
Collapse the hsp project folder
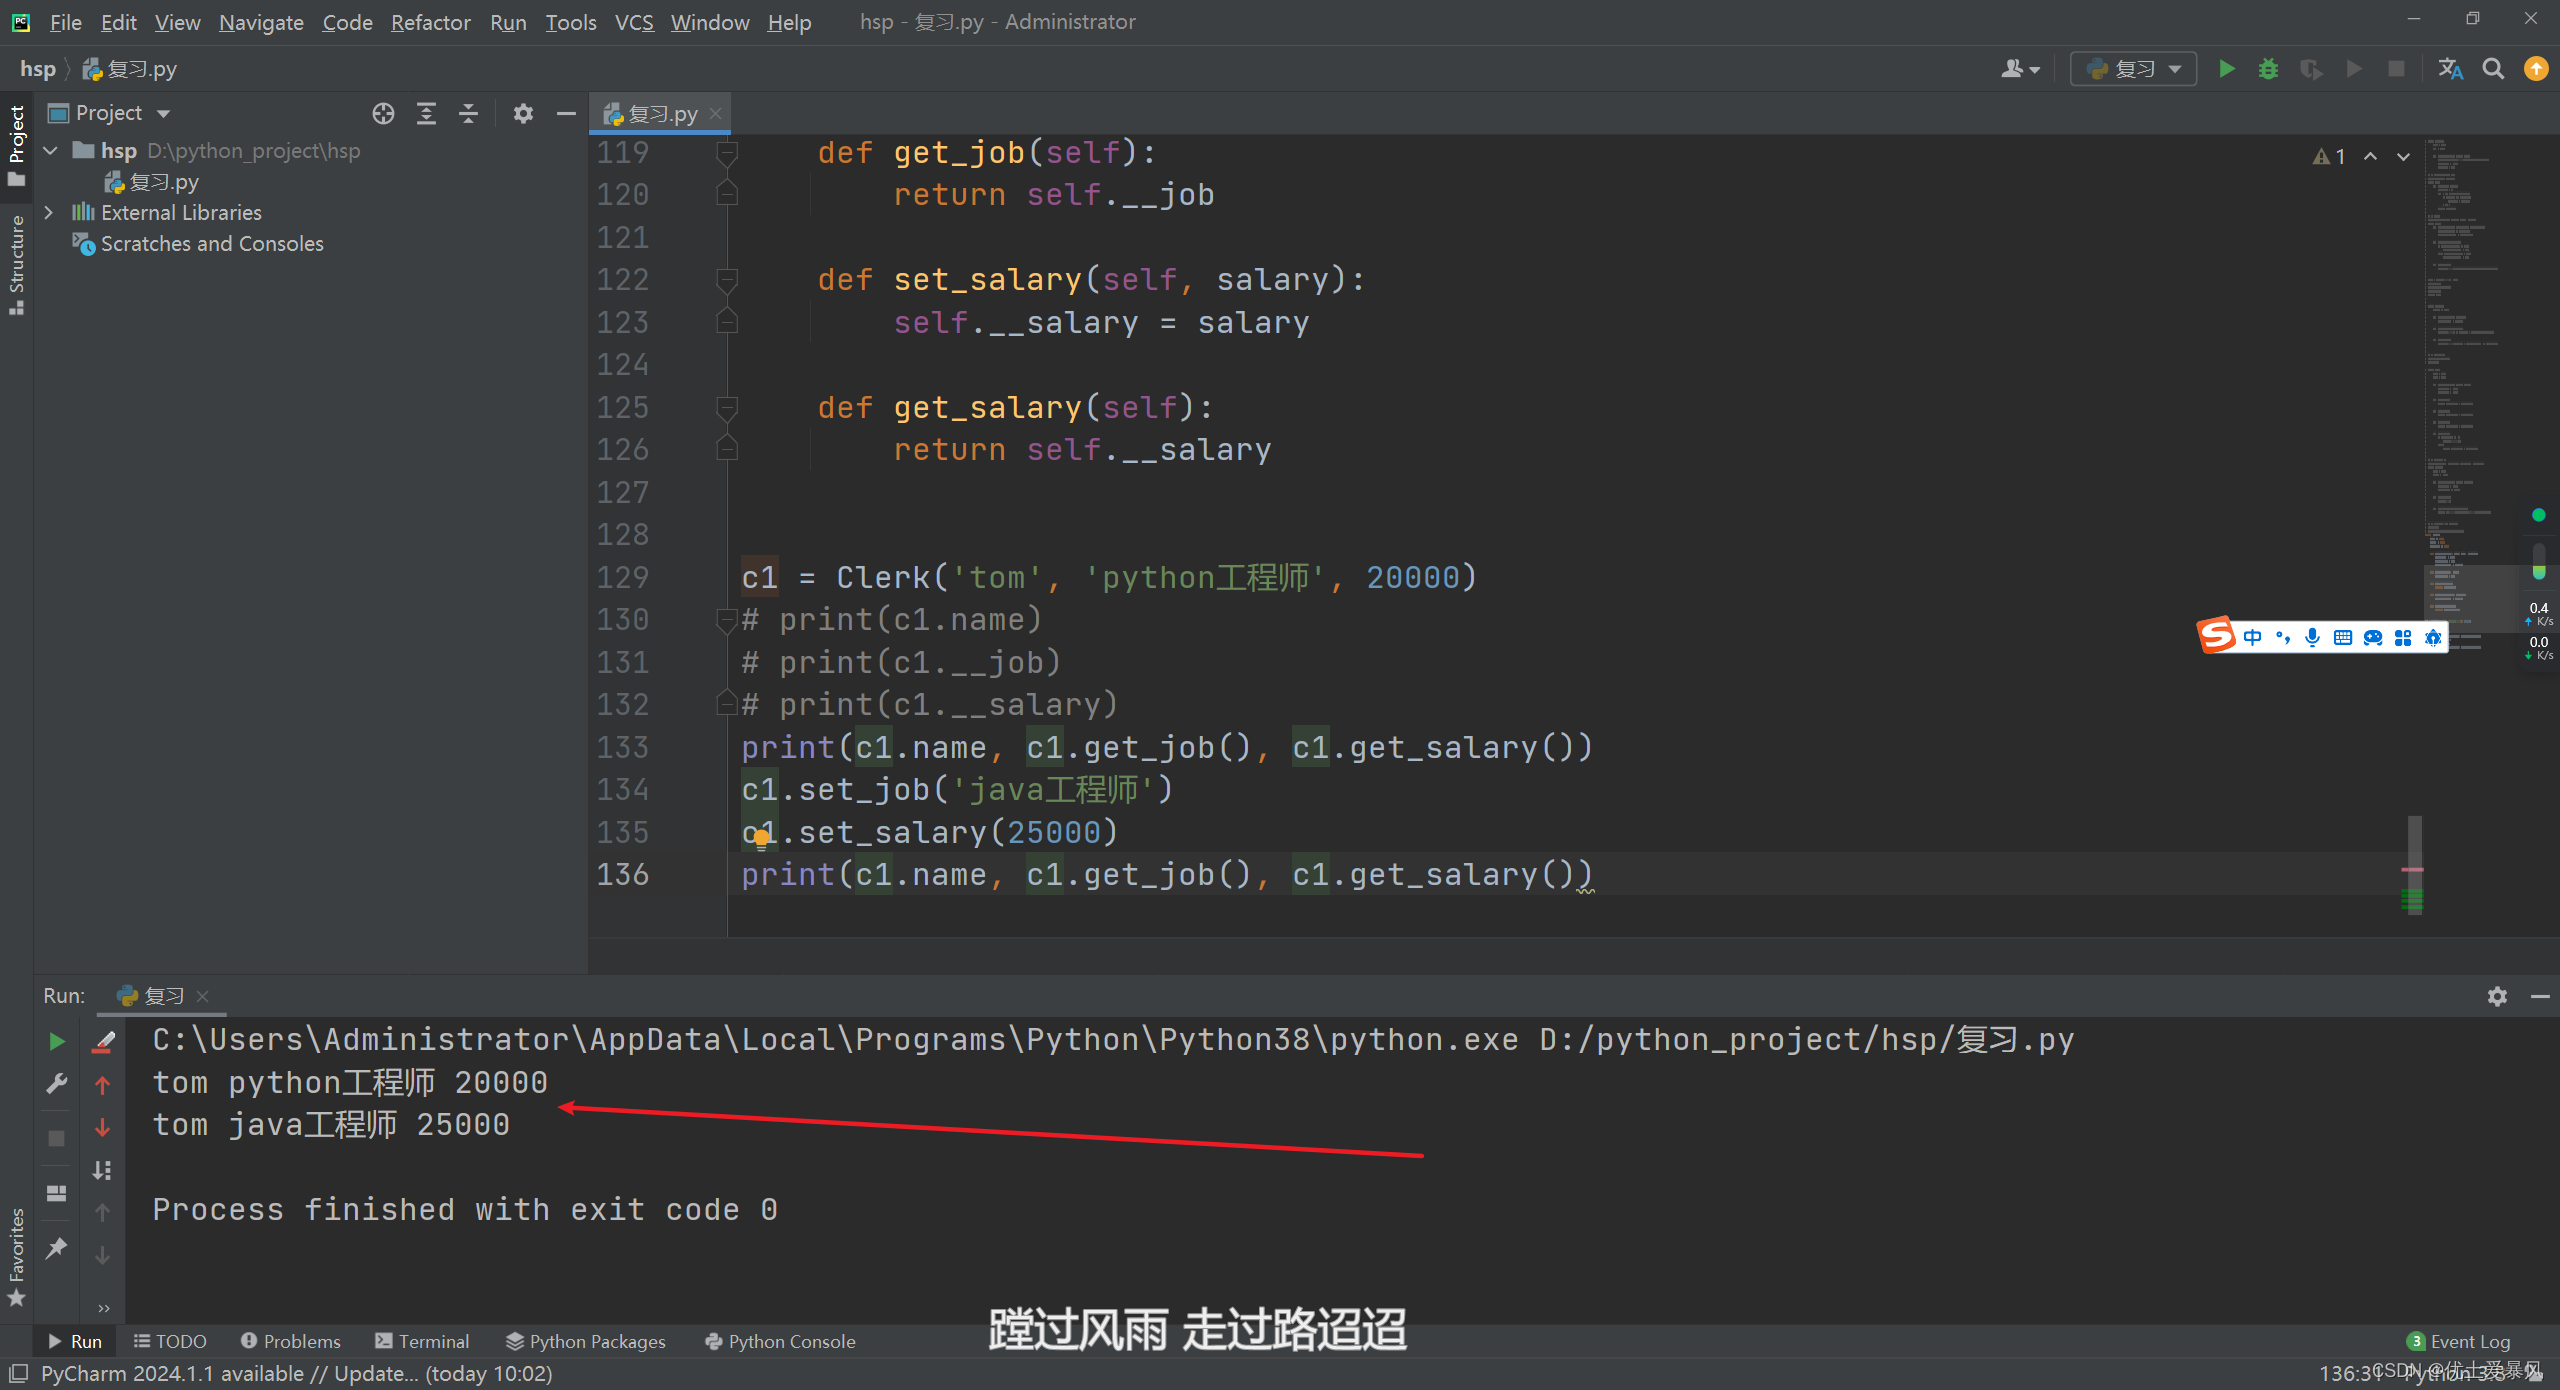[x=50, y=151]
